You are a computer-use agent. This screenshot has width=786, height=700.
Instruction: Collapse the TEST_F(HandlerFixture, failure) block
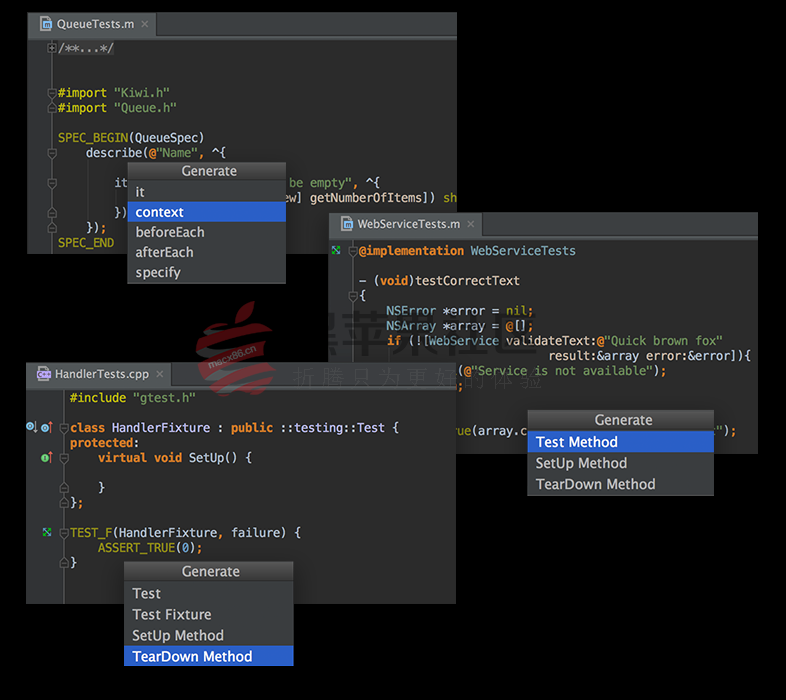64,533
